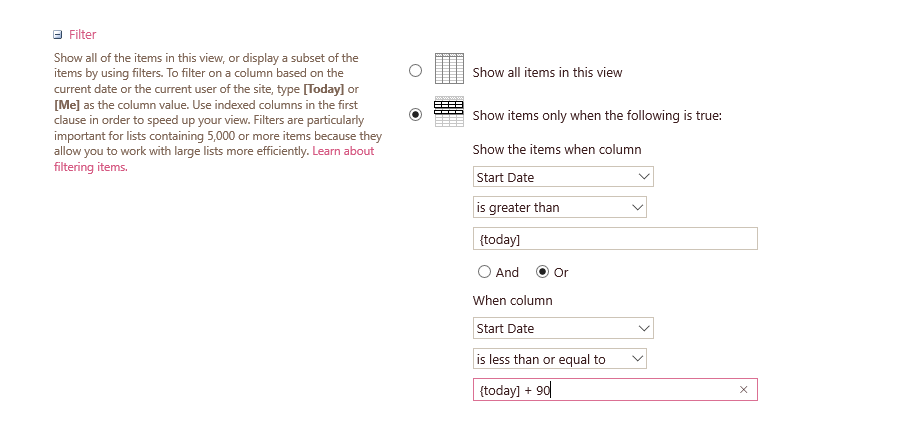Select the 'Show all items' radio button

[416, 71]
